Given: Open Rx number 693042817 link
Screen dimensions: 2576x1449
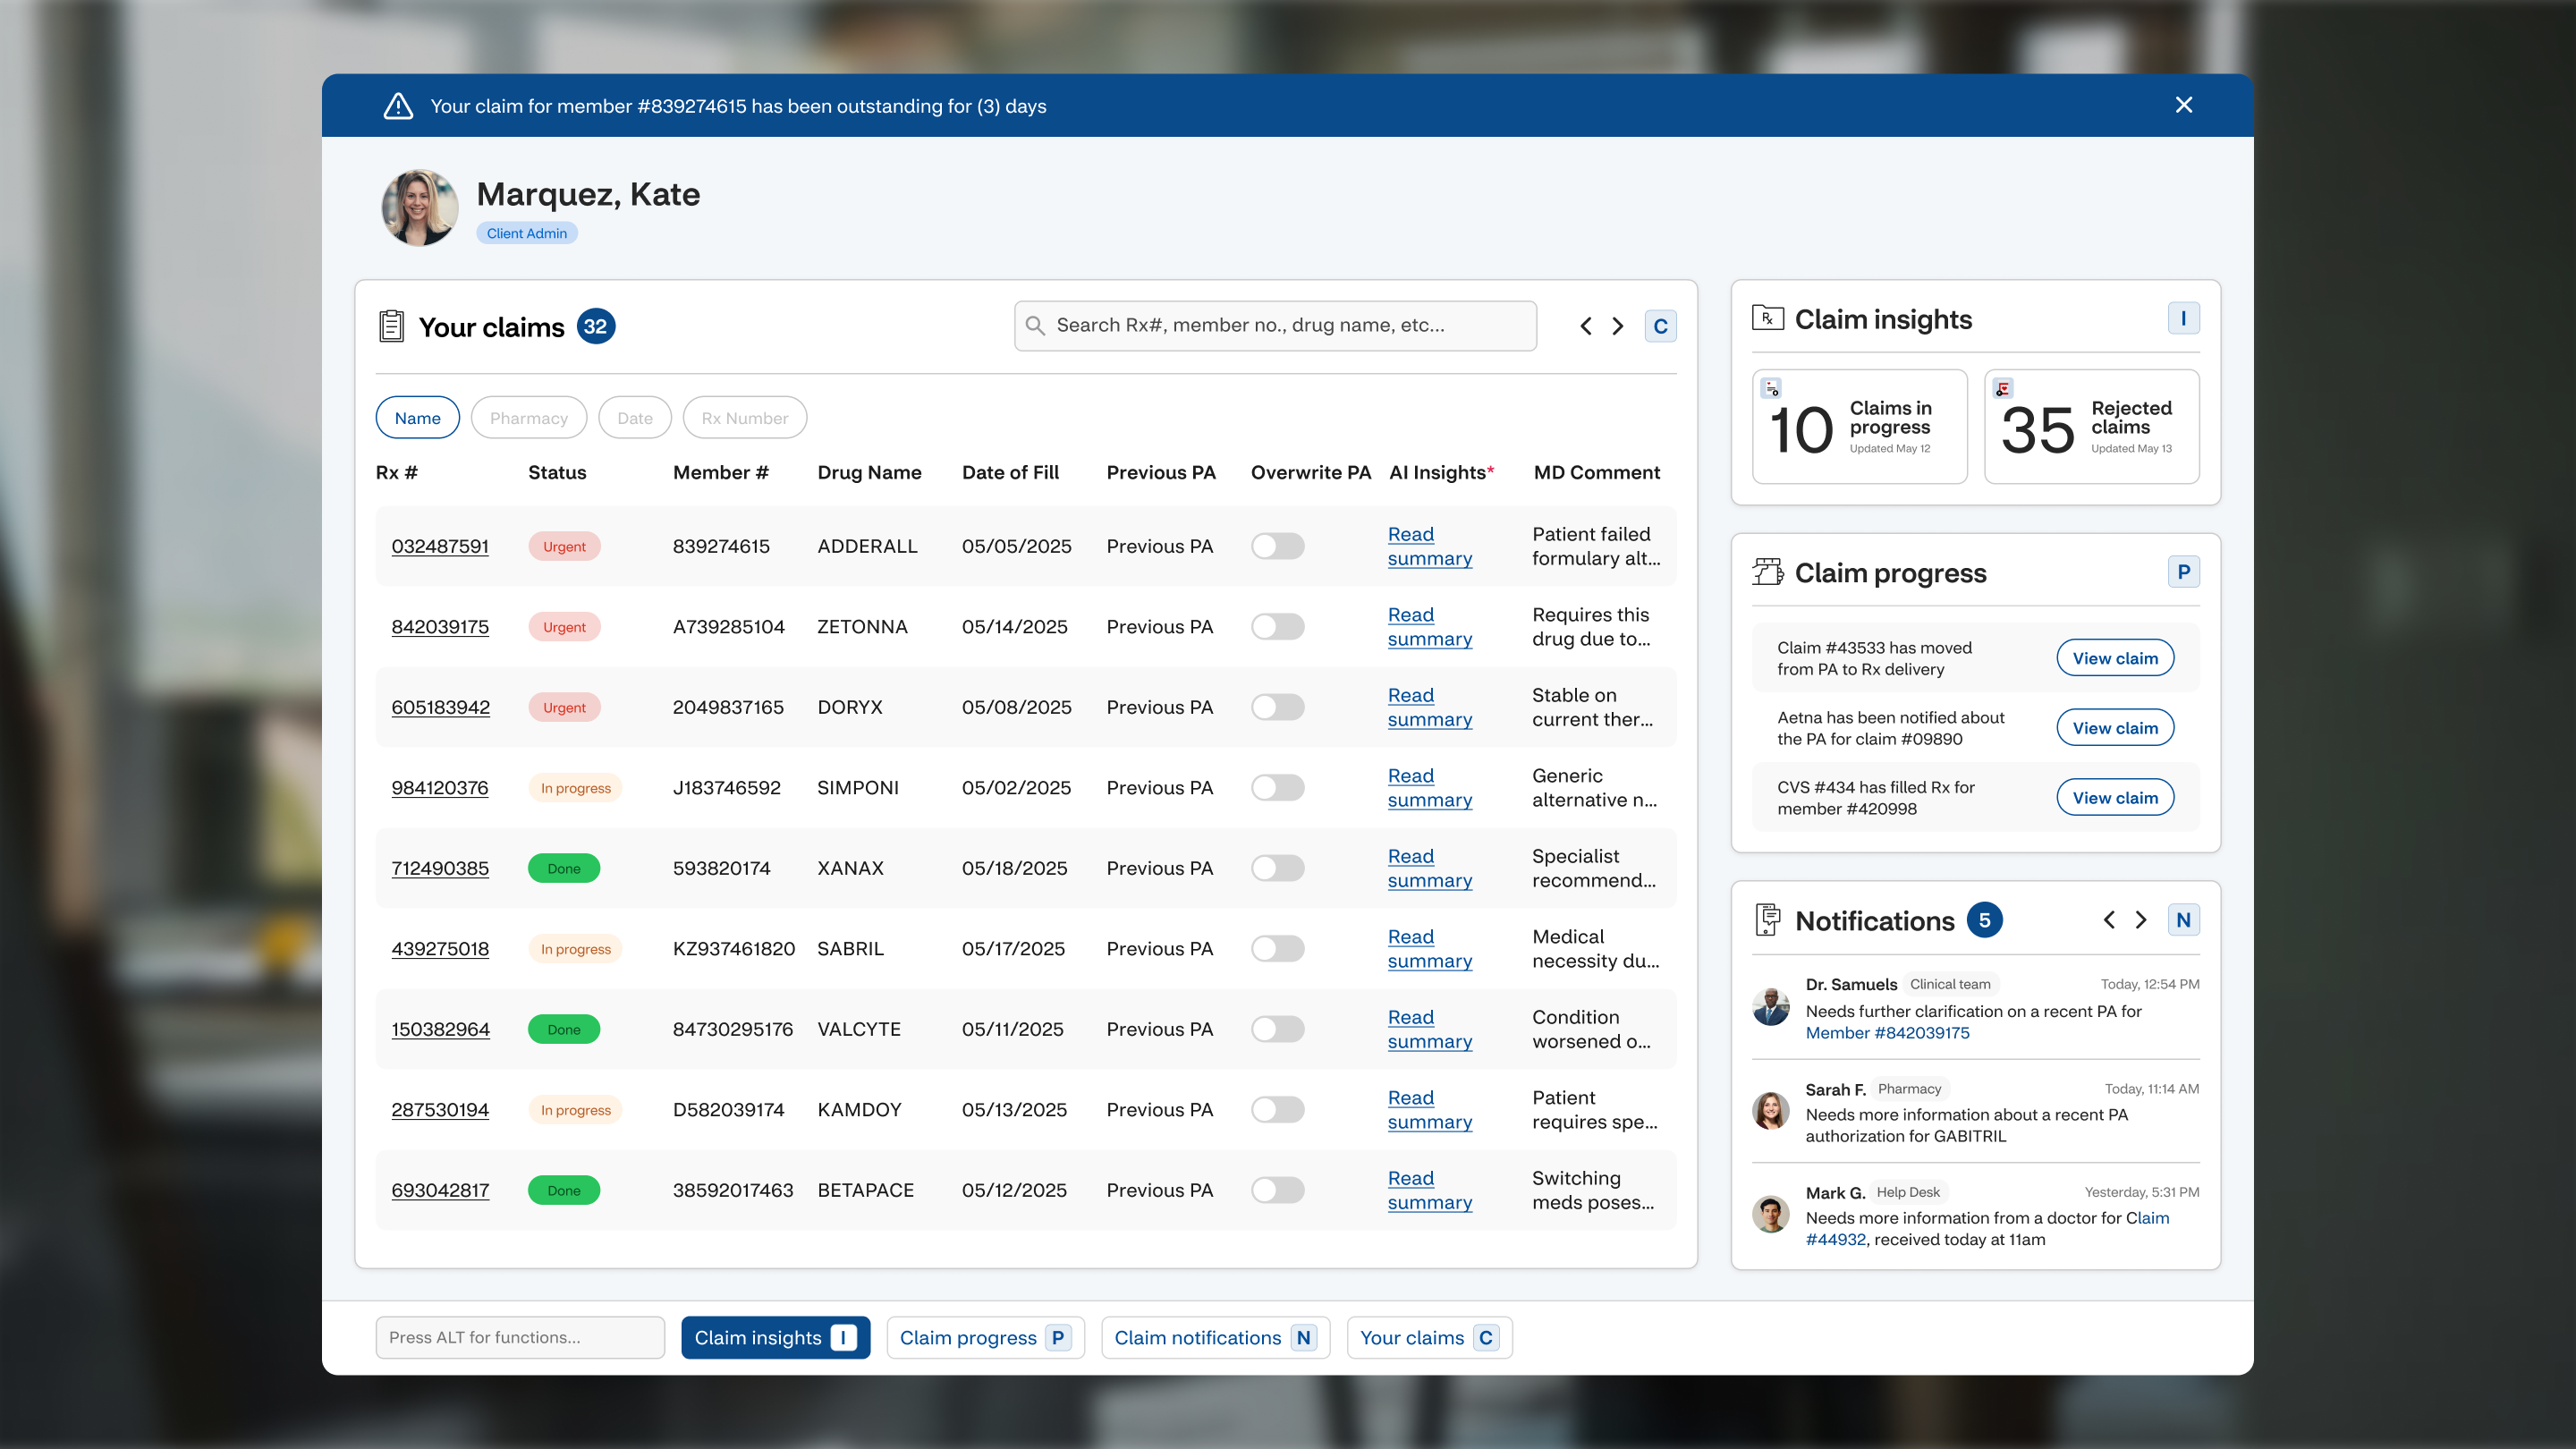Looking at the screenshot, I should point(440,1190).
